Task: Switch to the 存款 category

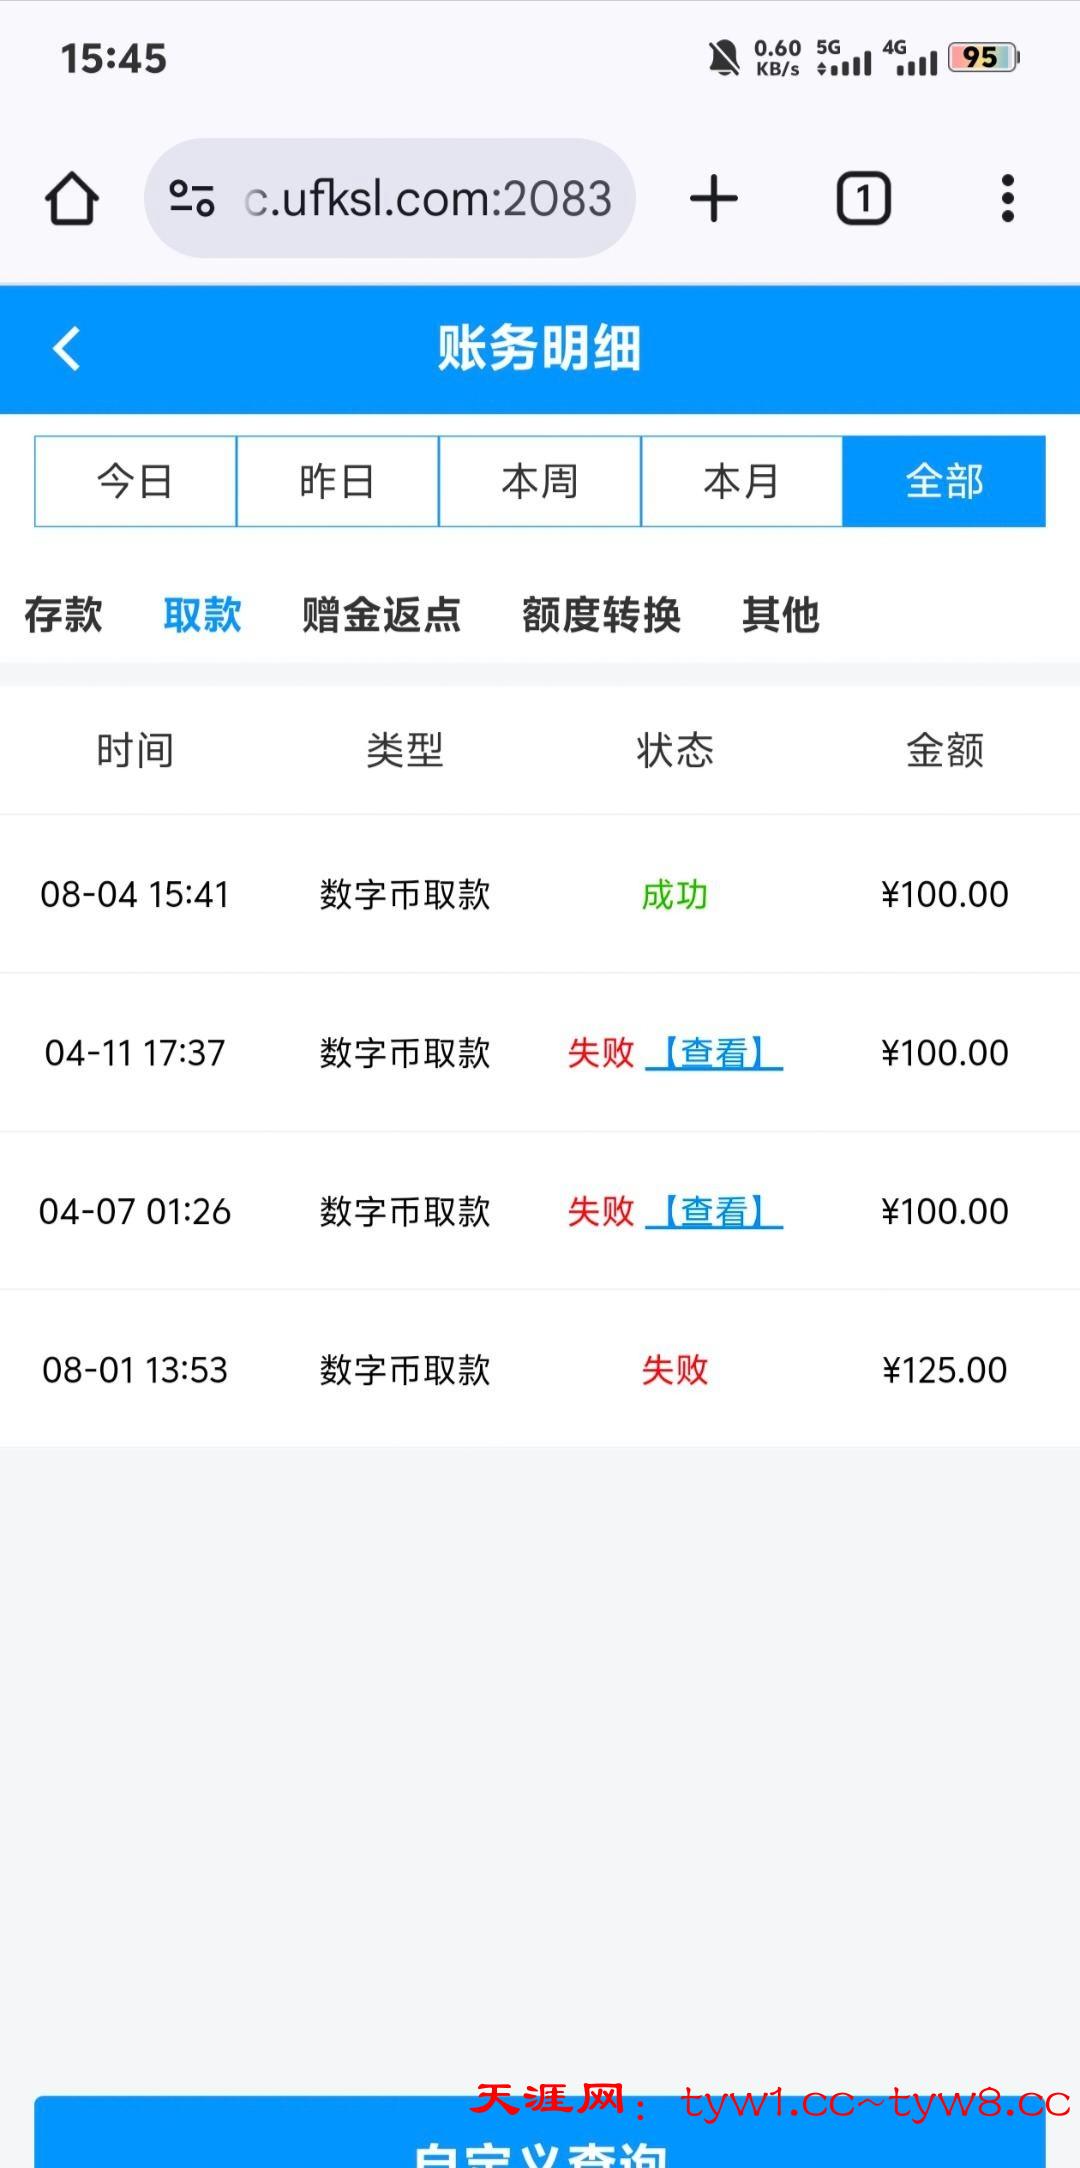Action: click(x=63, y=614)
